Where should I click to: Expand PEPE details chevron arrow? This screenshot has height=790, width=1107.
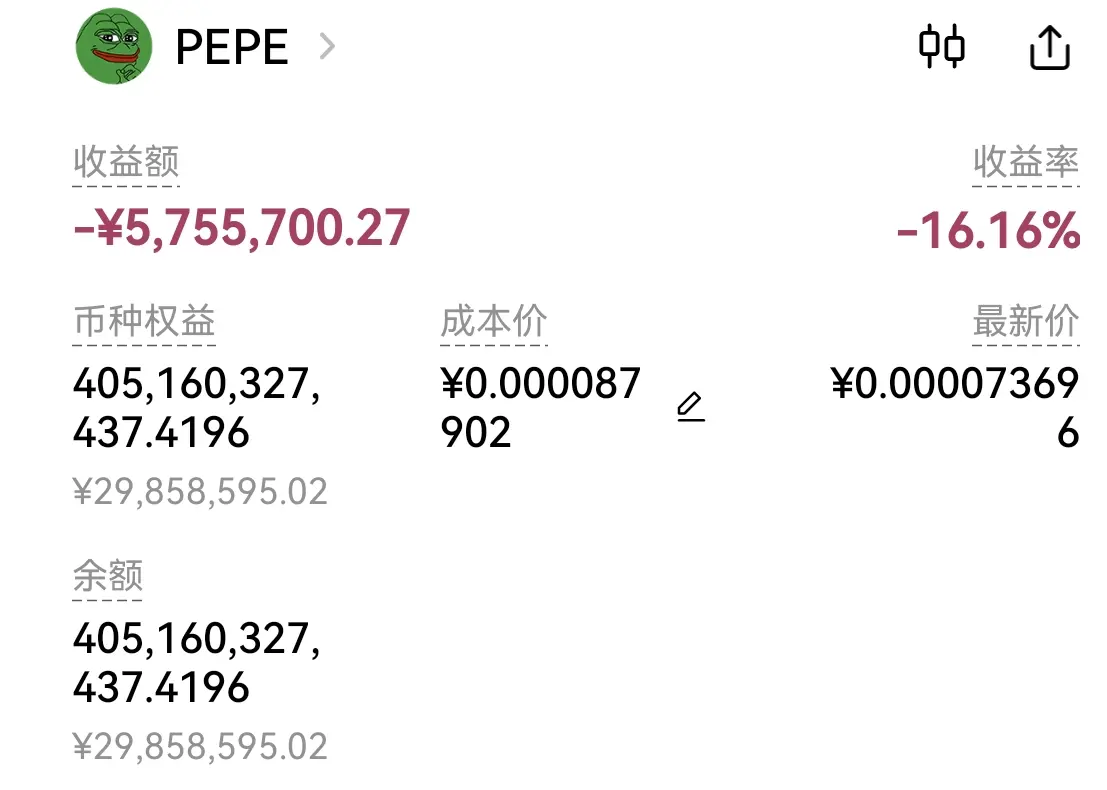[327, 47]
